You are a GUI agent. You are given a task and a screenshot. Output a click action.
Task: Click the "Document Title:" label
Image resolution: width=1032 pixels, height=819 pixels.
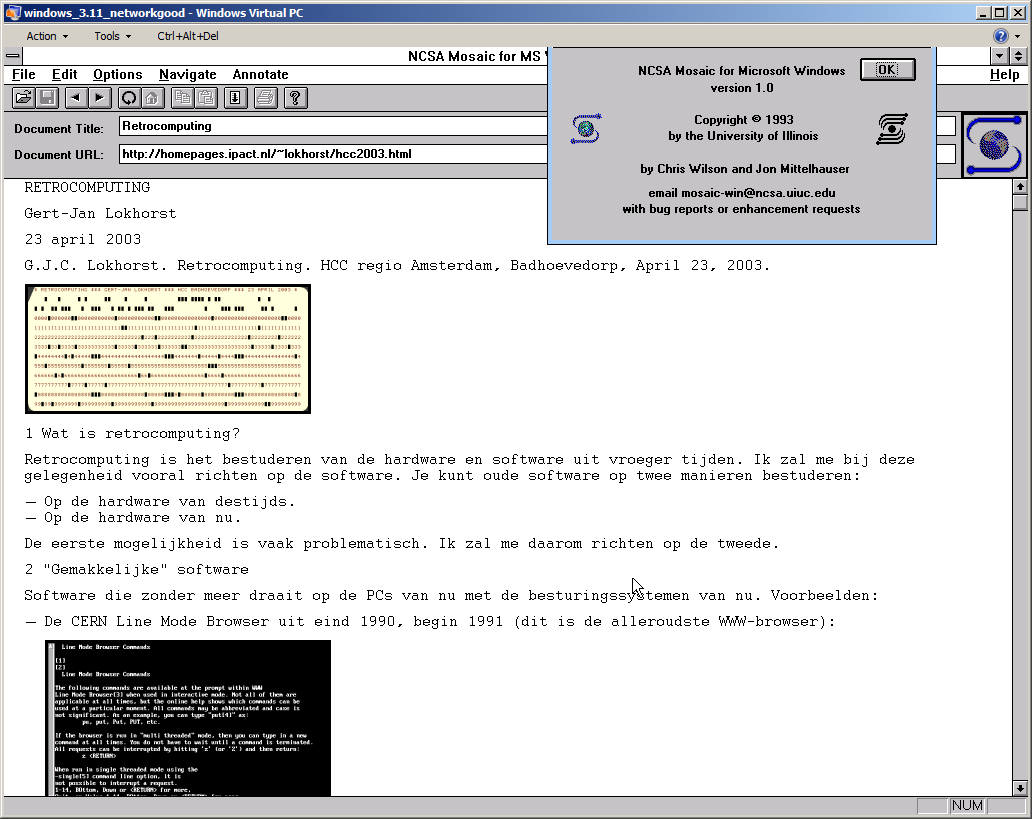[x=59, y=129]
